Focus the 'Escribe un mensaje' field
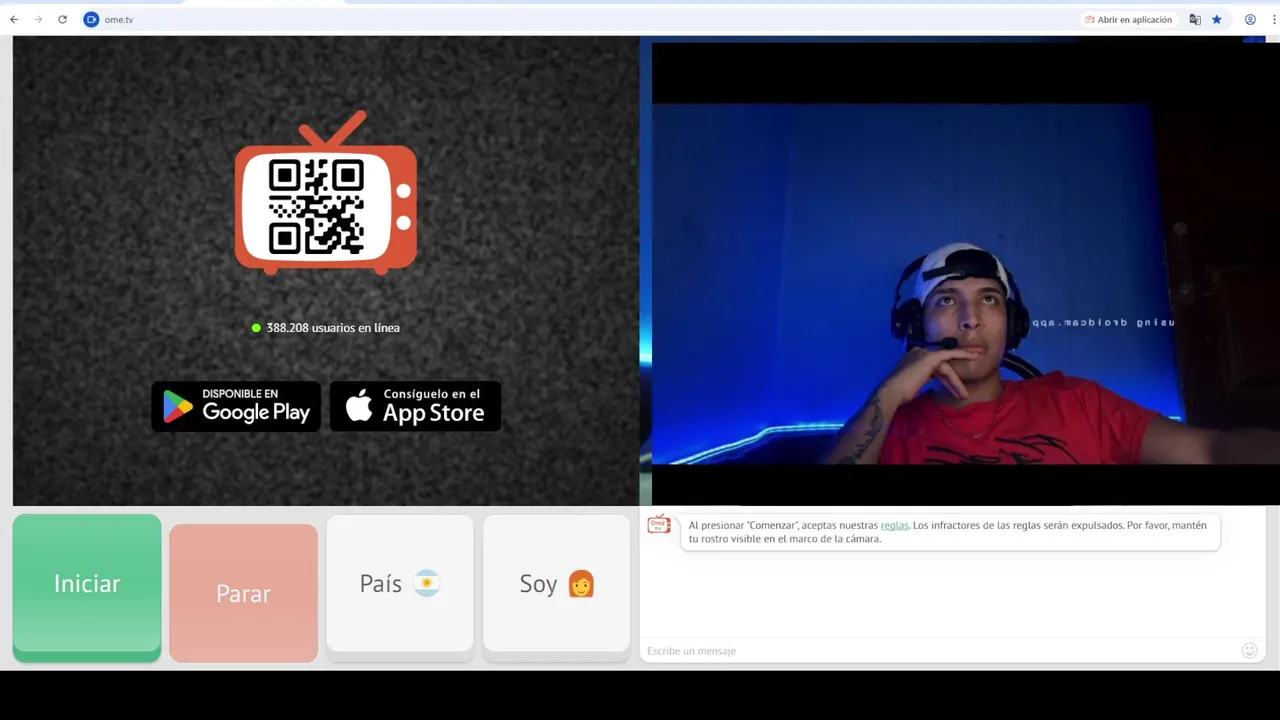 940,651
